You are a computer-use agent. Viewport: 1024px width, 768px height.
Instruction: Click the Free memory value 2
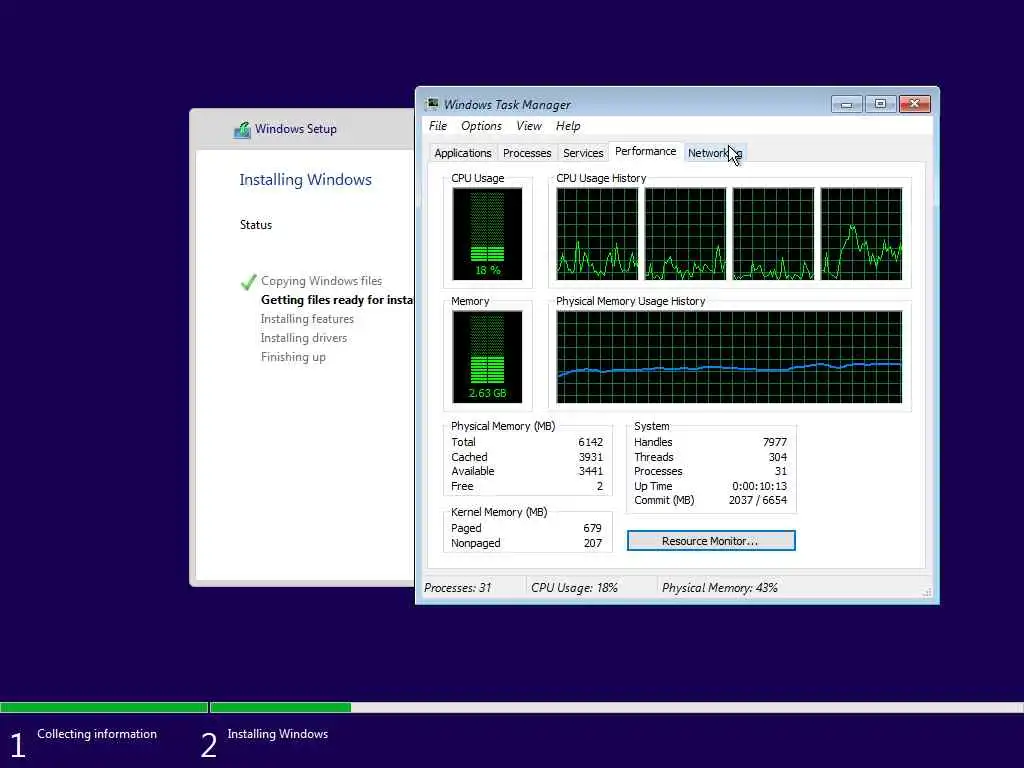[600, 487]
